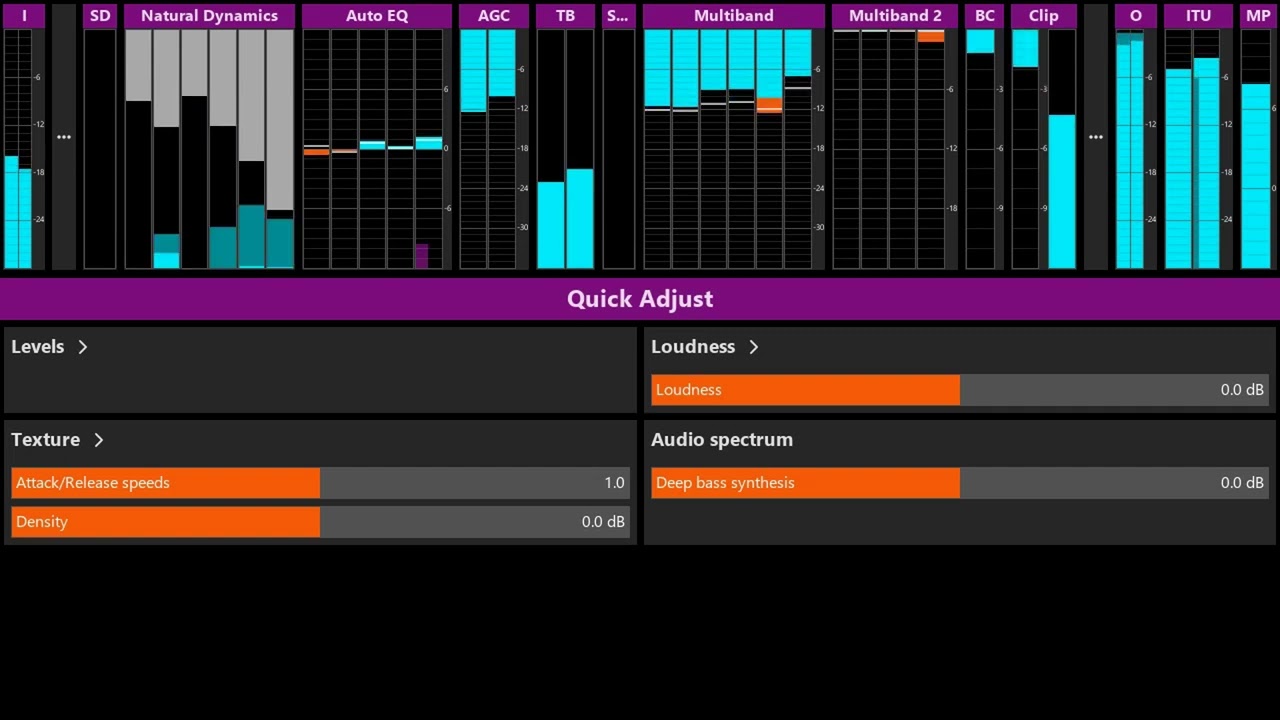The width and height of the screenshot is (1280, 720).
Task: Adjust the Loudness slider
Action: pyautogui.click(x=960, y=390)
